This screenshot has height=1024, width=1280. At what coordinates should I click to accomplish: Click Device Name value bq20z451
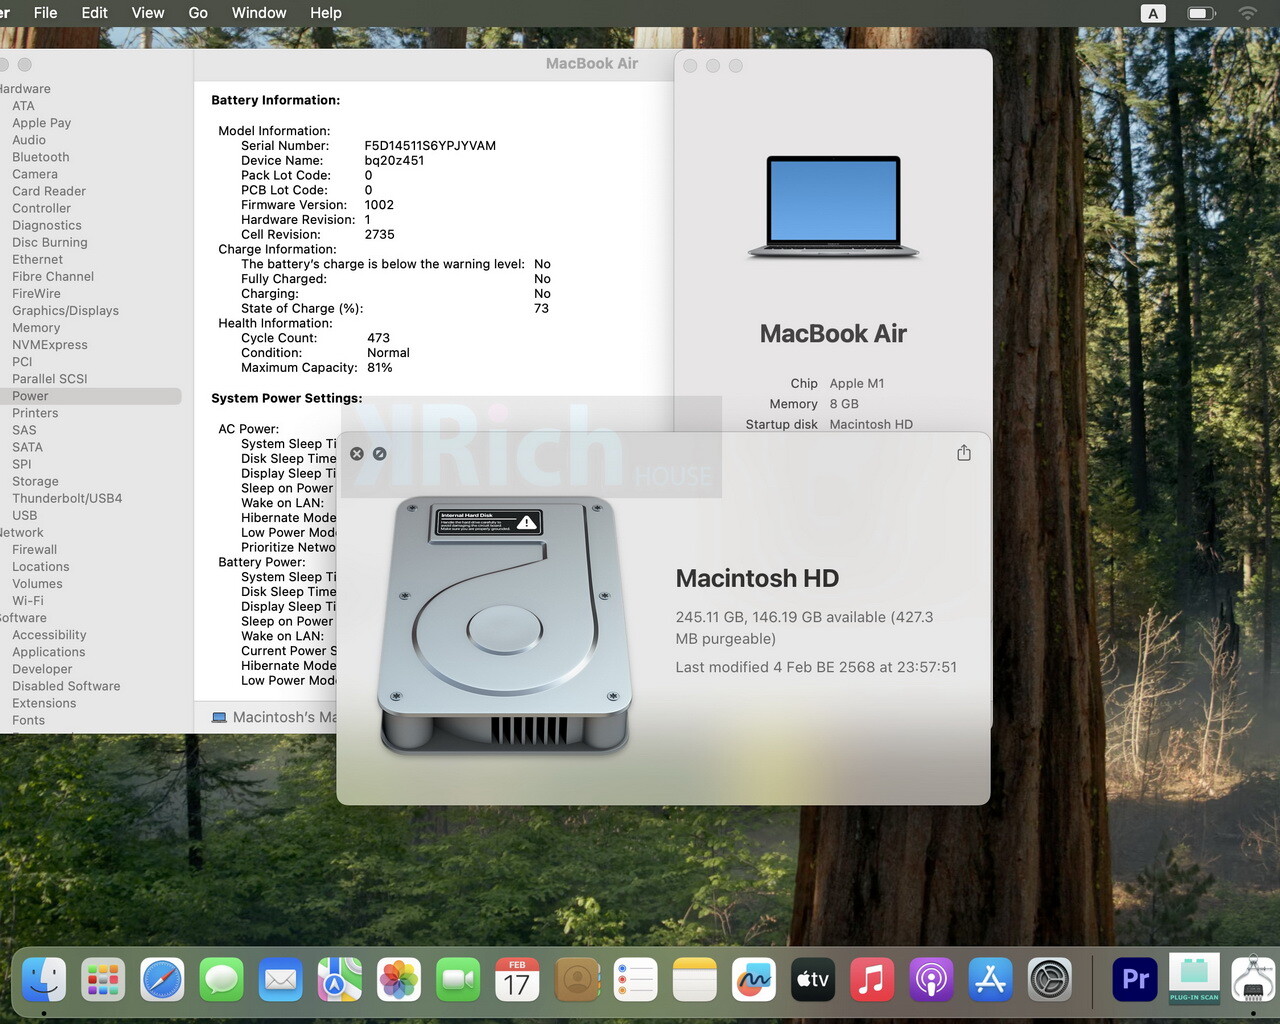394,161
